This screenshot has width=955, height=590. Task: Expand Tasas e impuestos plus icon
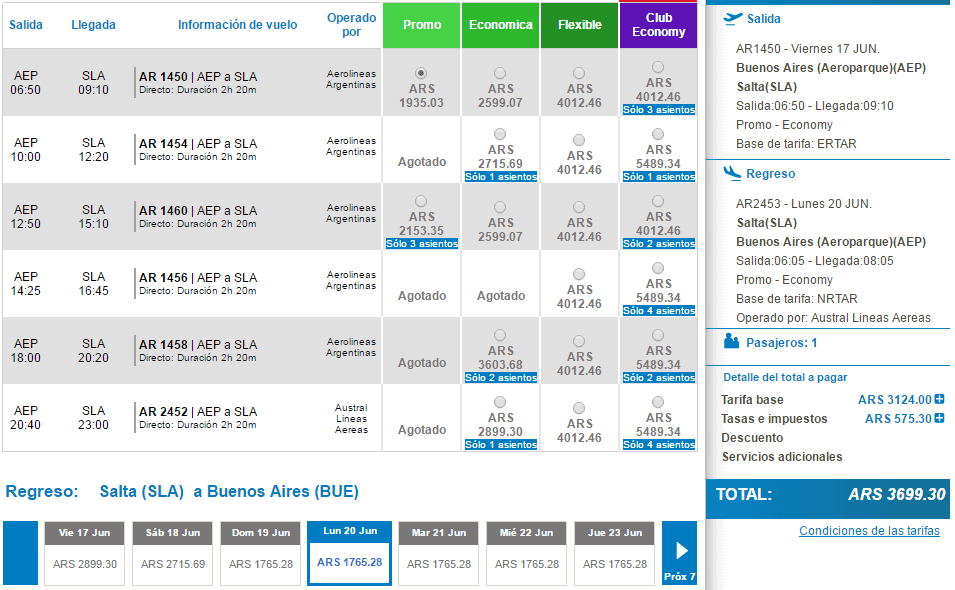coord(939,418)
